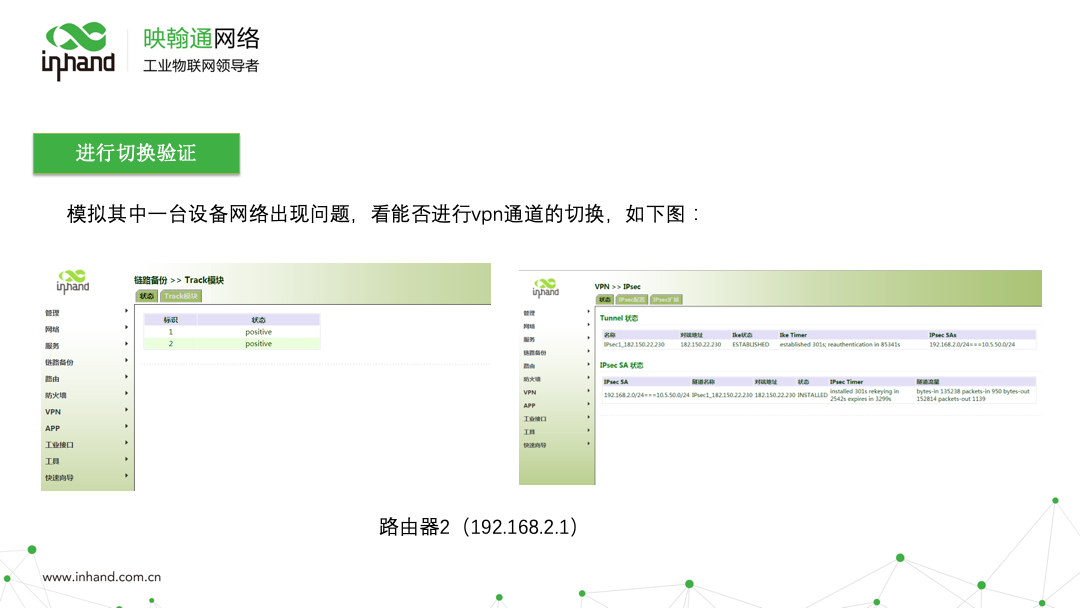Expand 管理 arrow in IPsec page sidebar

pyautogui.click(x=588, y=312)
